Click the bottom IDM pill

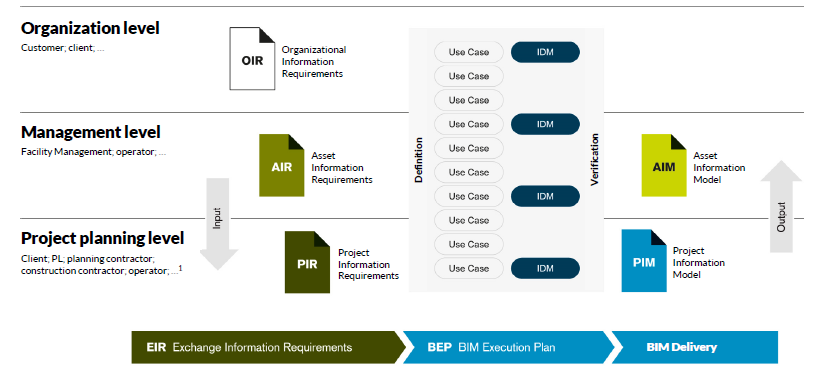click(x=545, y=268)
